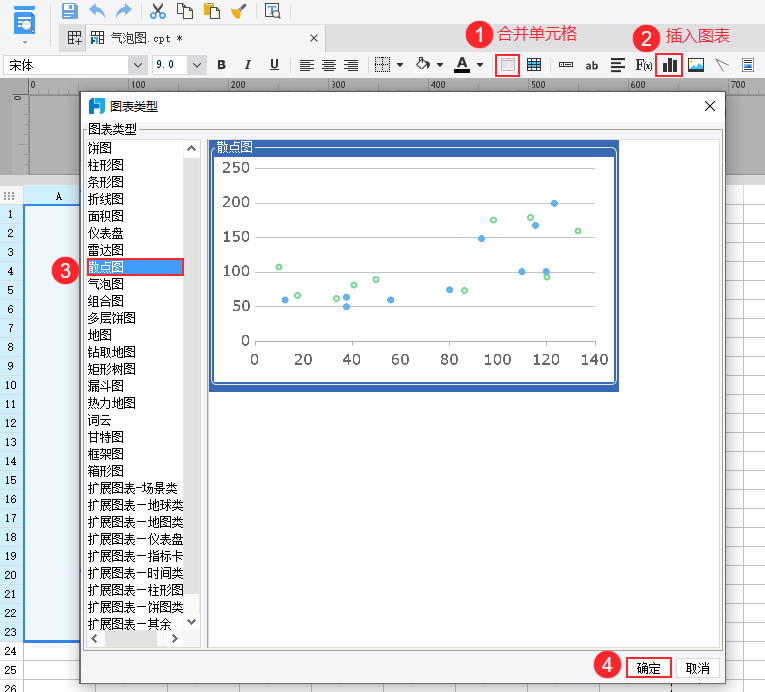765x692 pixels.
Task: Toggle bold formatting button
Action: click(221, 65)
